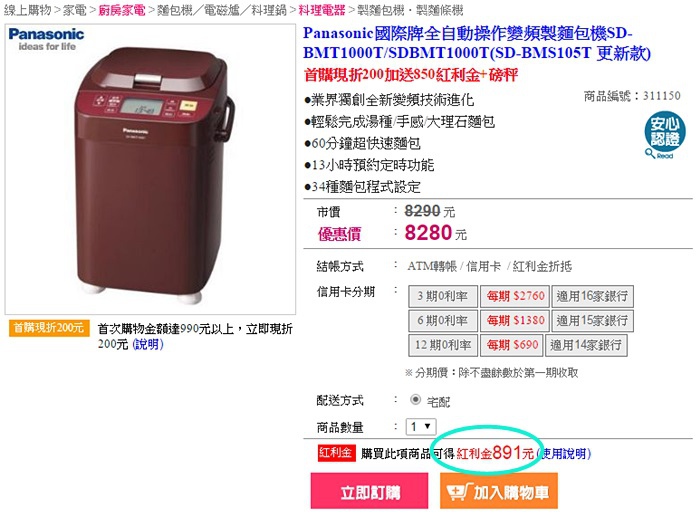Click the magnifier Read icon under the badge

tap(659, 154)
